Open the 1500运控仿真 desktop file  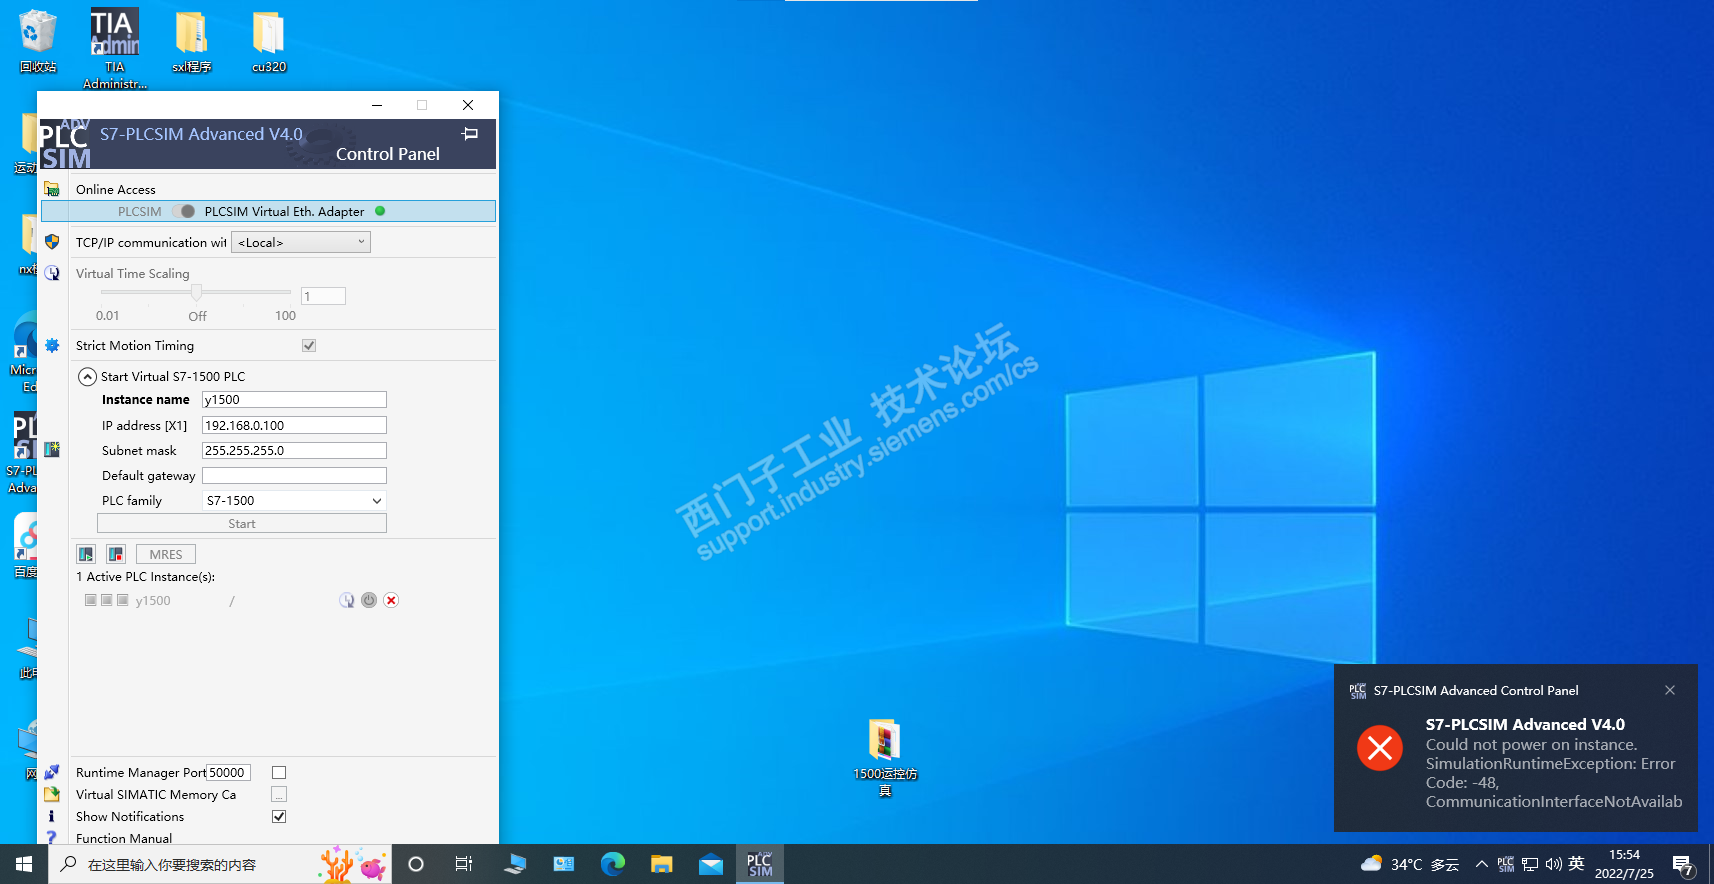(885, 757)
